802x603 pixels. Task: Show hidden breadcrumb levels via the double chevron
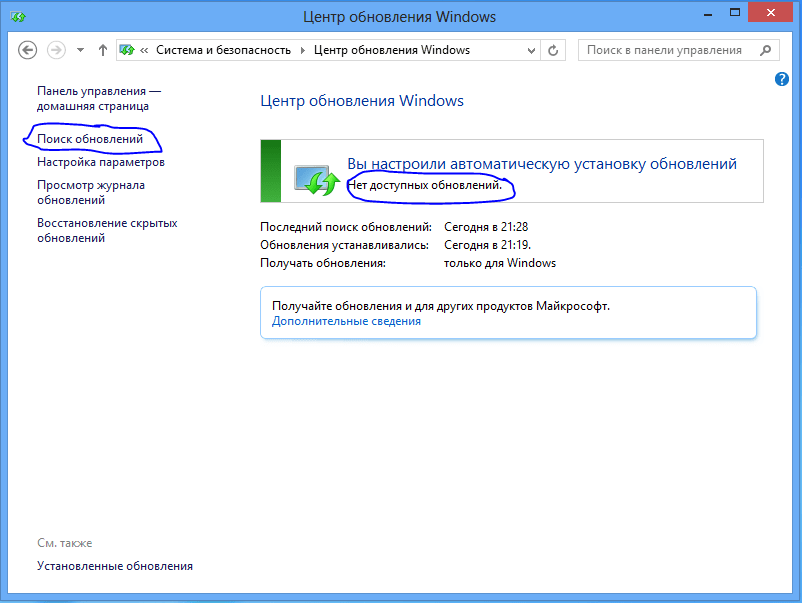pyautogui.click(x=144, y=50)
